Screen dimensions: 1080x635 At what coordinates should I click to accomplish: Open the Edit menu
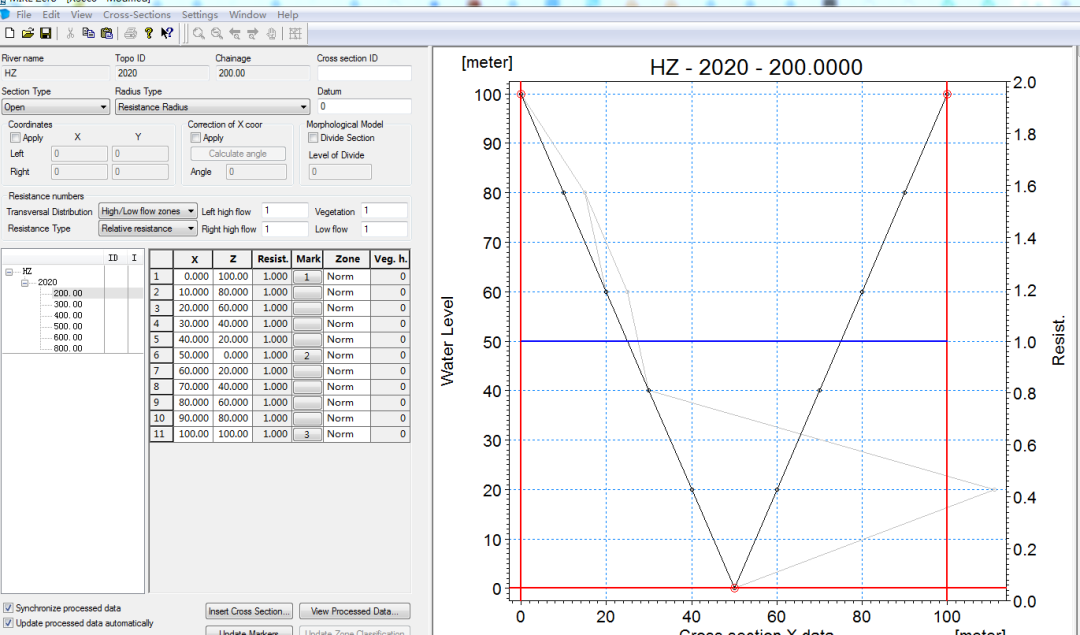(x=51, y=14)
